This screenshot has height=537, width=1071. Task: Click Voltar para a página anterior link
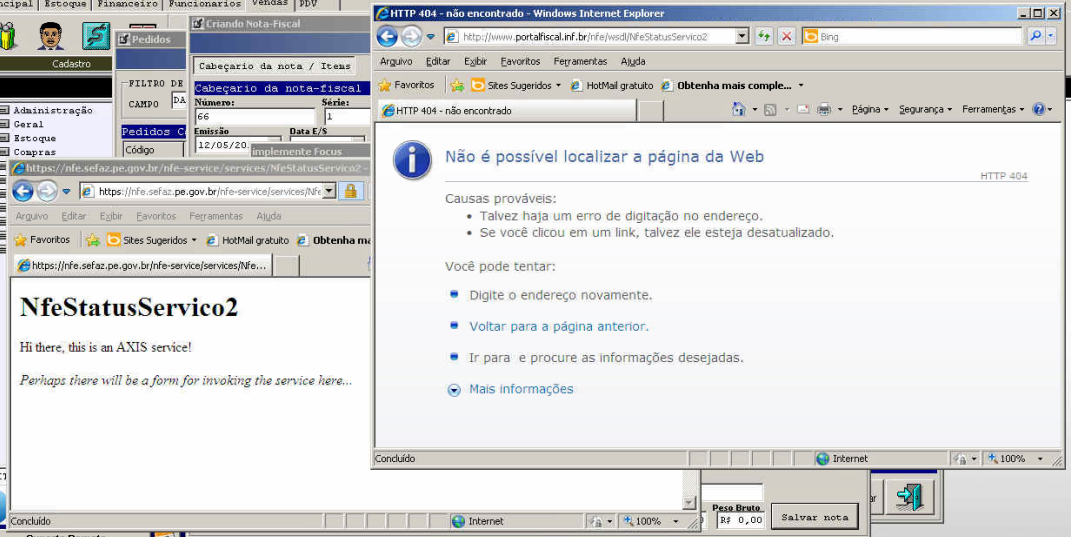click(x=559, y=327)
